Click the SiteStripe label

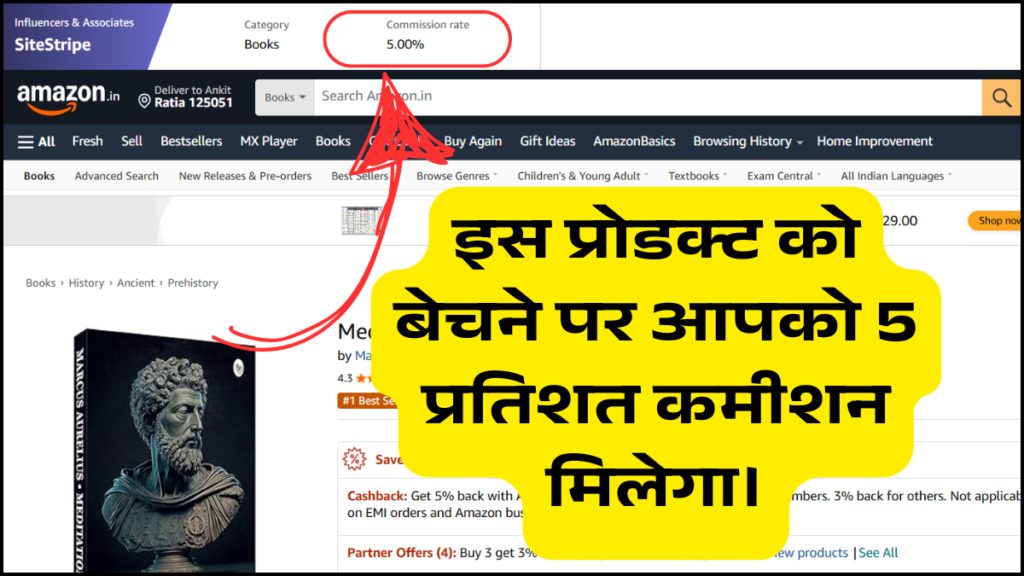53,44
